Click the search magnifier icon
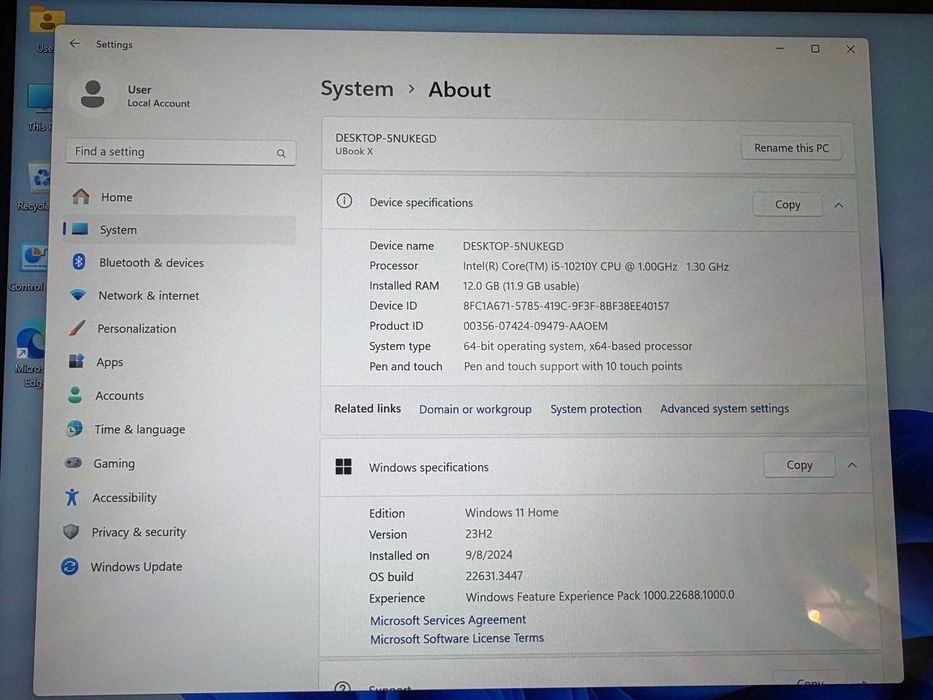 [x=281, y=154]
